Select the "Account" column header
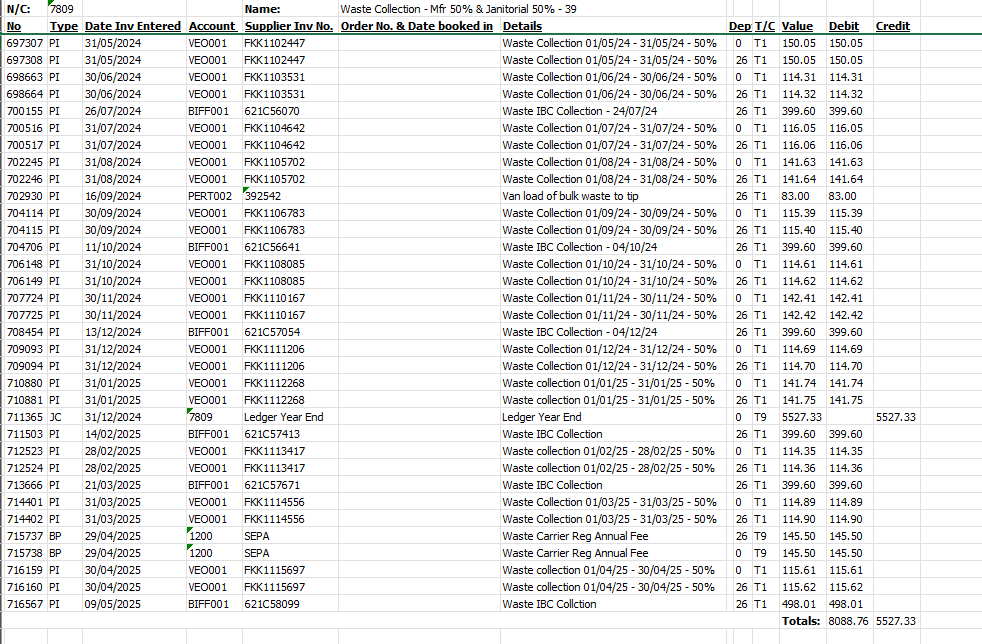 (212, 26)
